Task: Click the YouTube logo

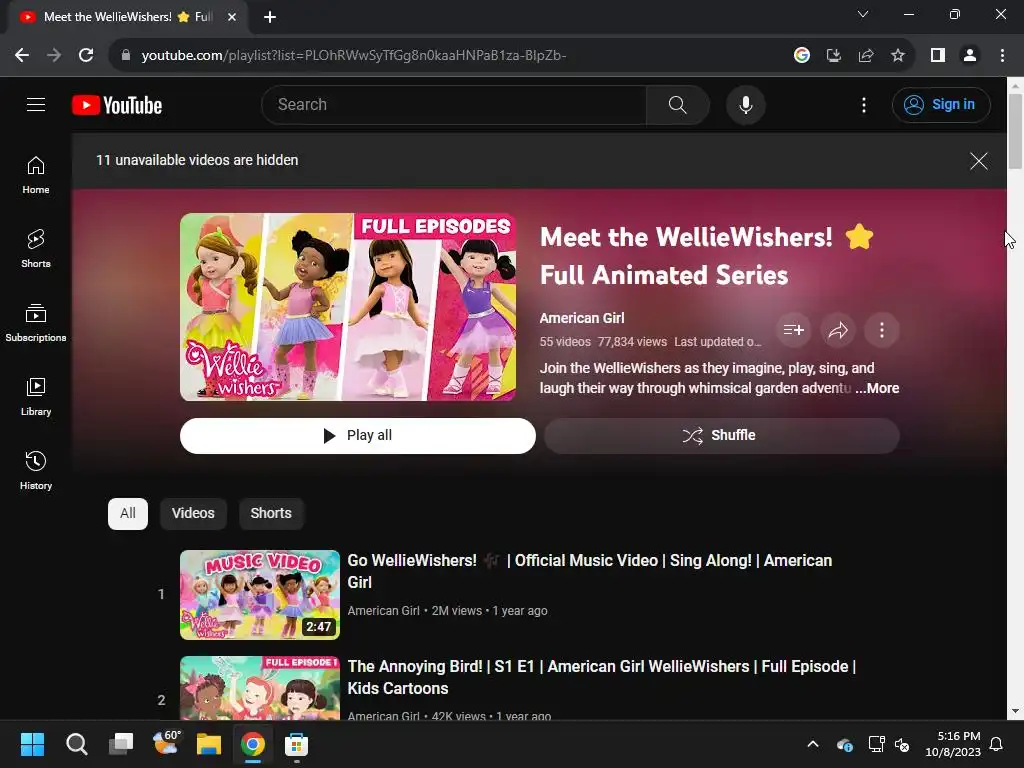Action: (117, 105)
